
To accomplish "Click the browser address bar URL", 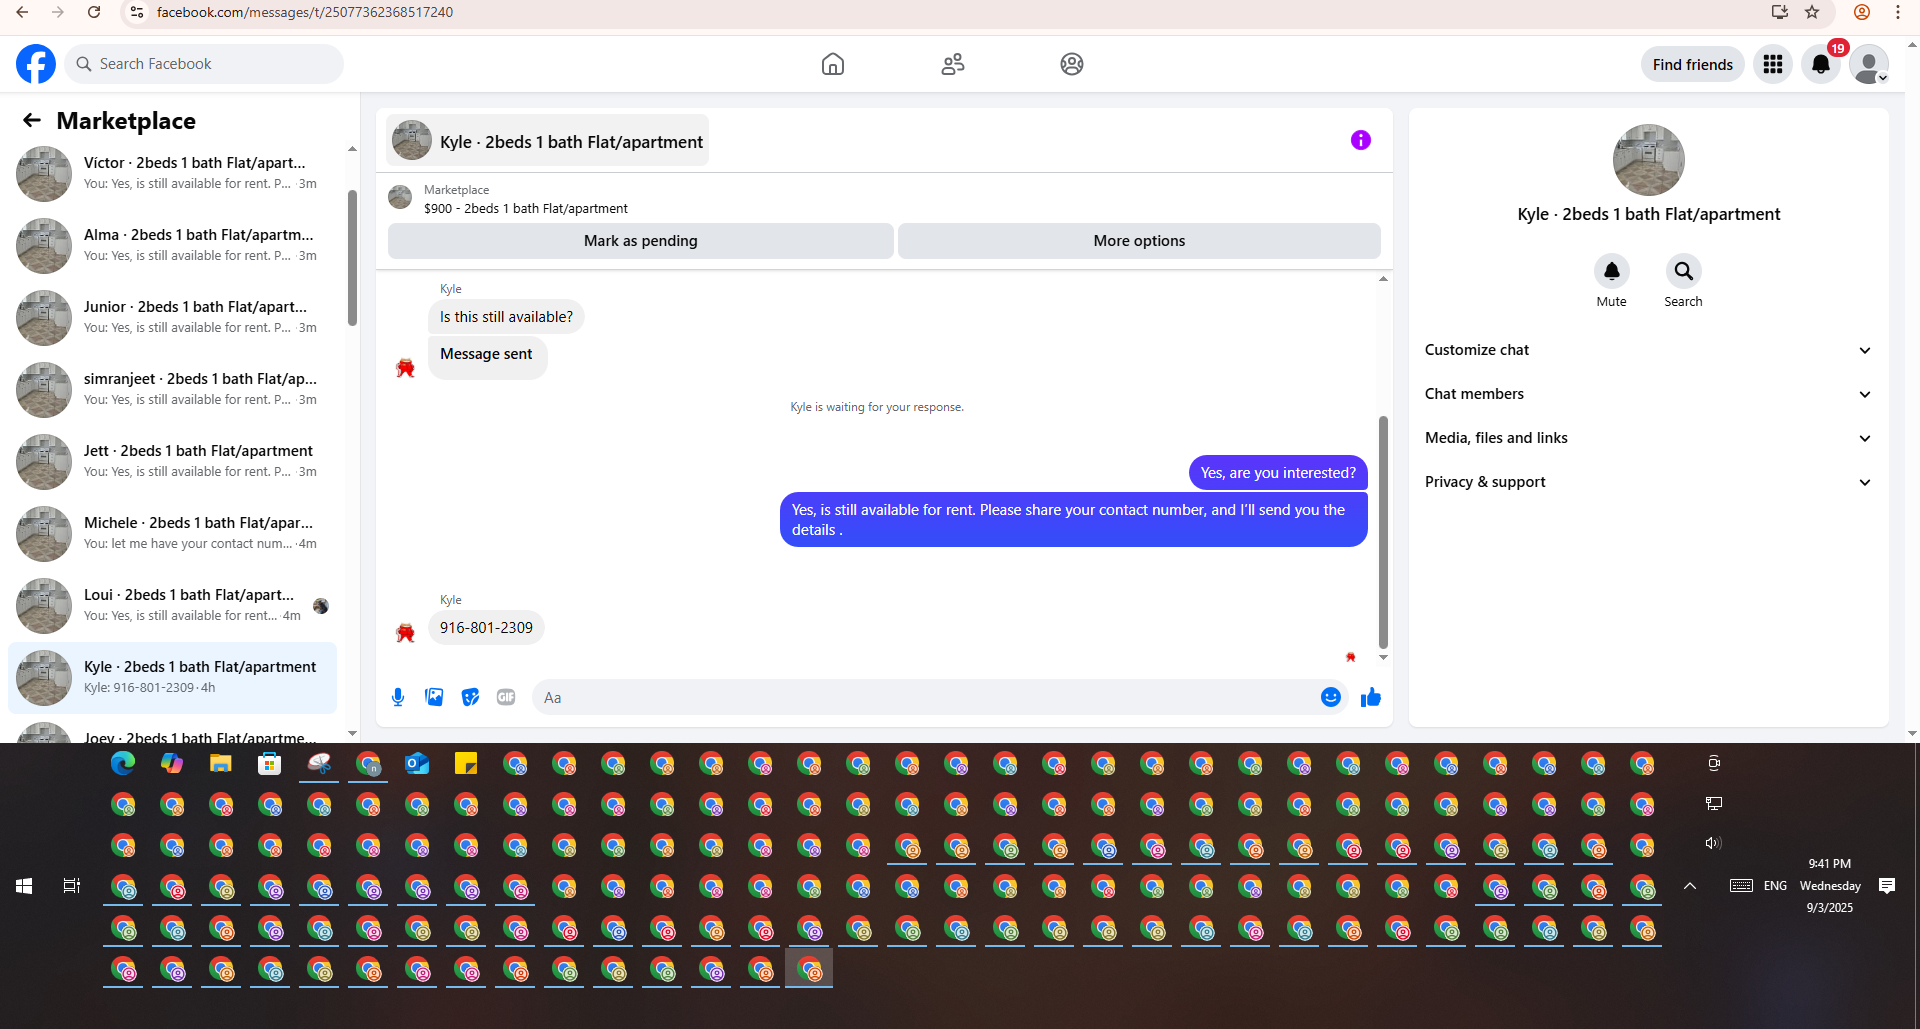I will pyautogui.click(x=304, y=12).
